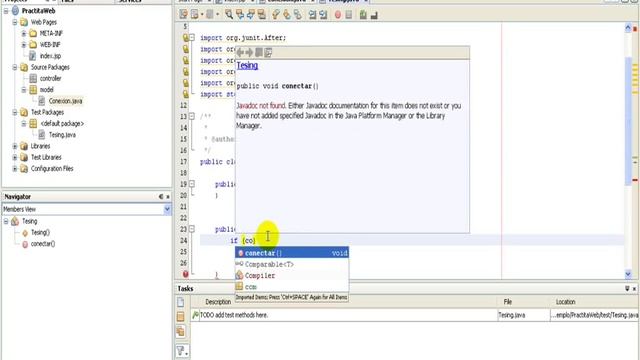Expand the Configuration Files node
640x360 pixels.
(15, 168)
